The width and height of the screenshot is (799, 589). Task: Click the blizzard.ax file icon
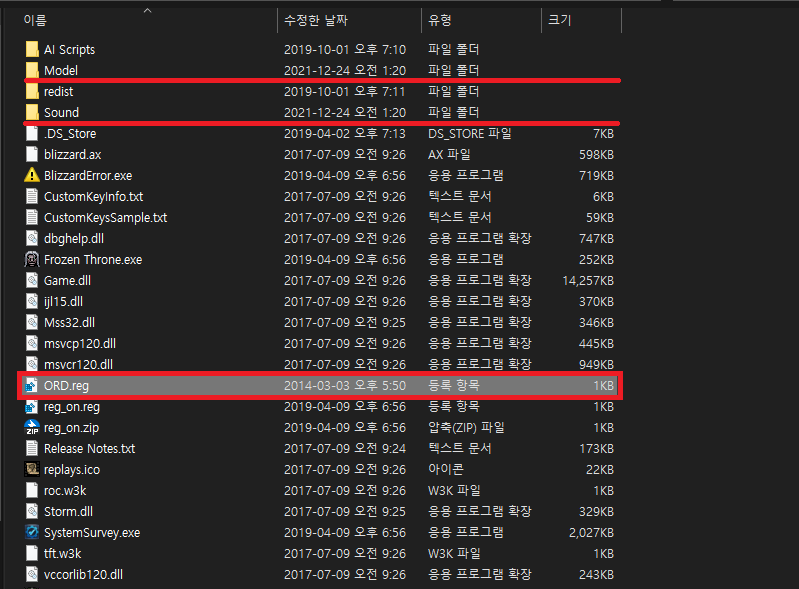coord(32,154)
